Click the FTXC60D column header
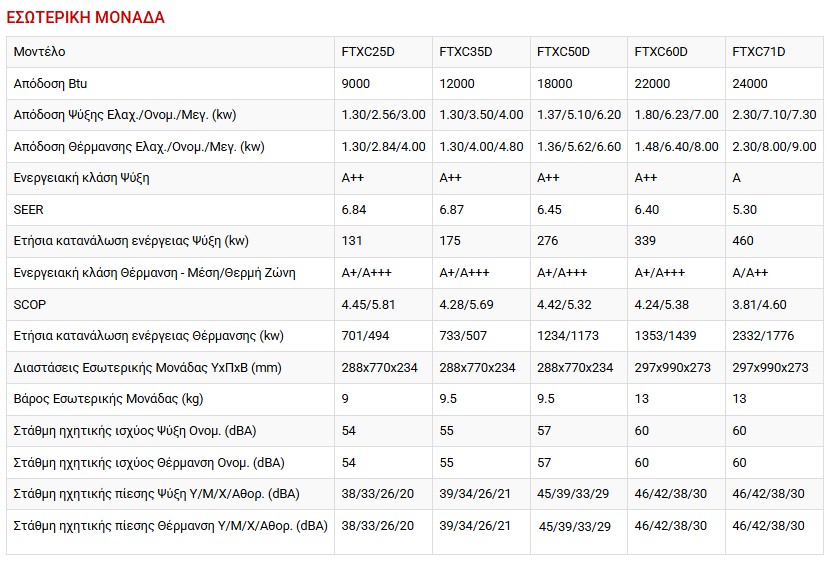 [x=661, y=52]
